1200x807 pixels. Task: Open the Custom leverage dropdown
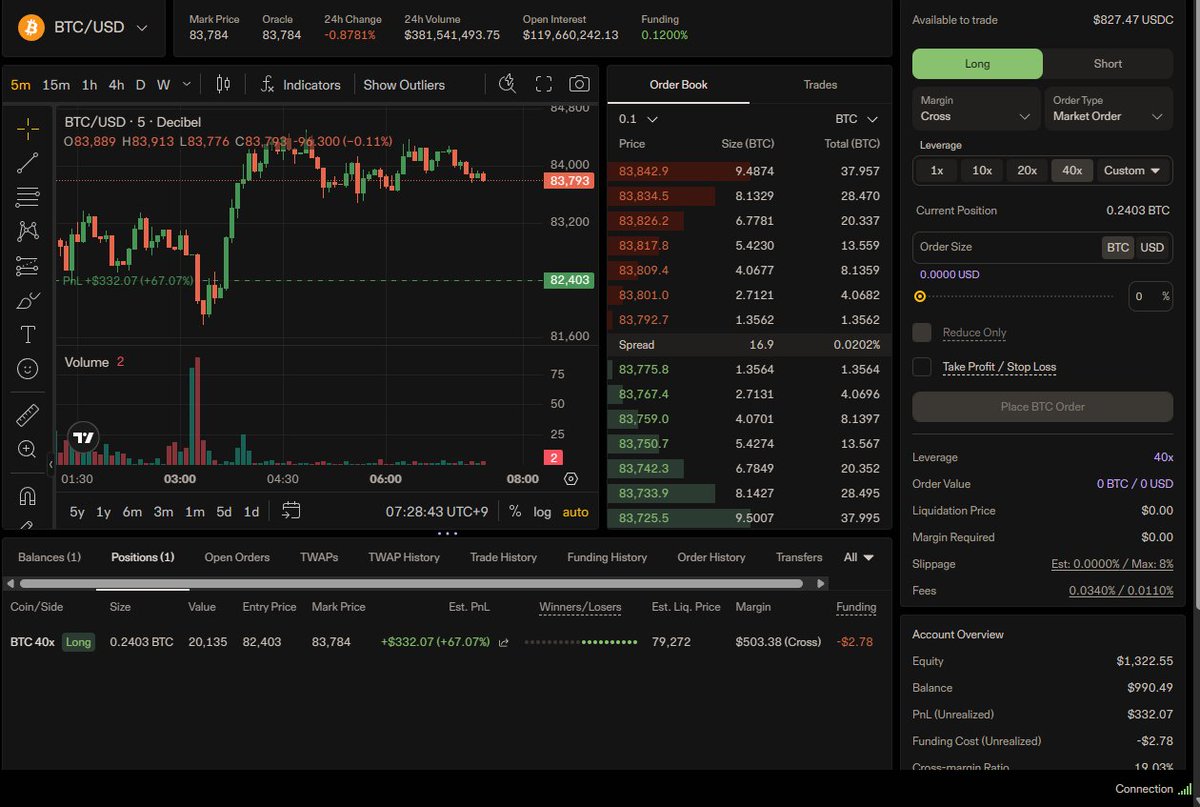click(1133, 171)
